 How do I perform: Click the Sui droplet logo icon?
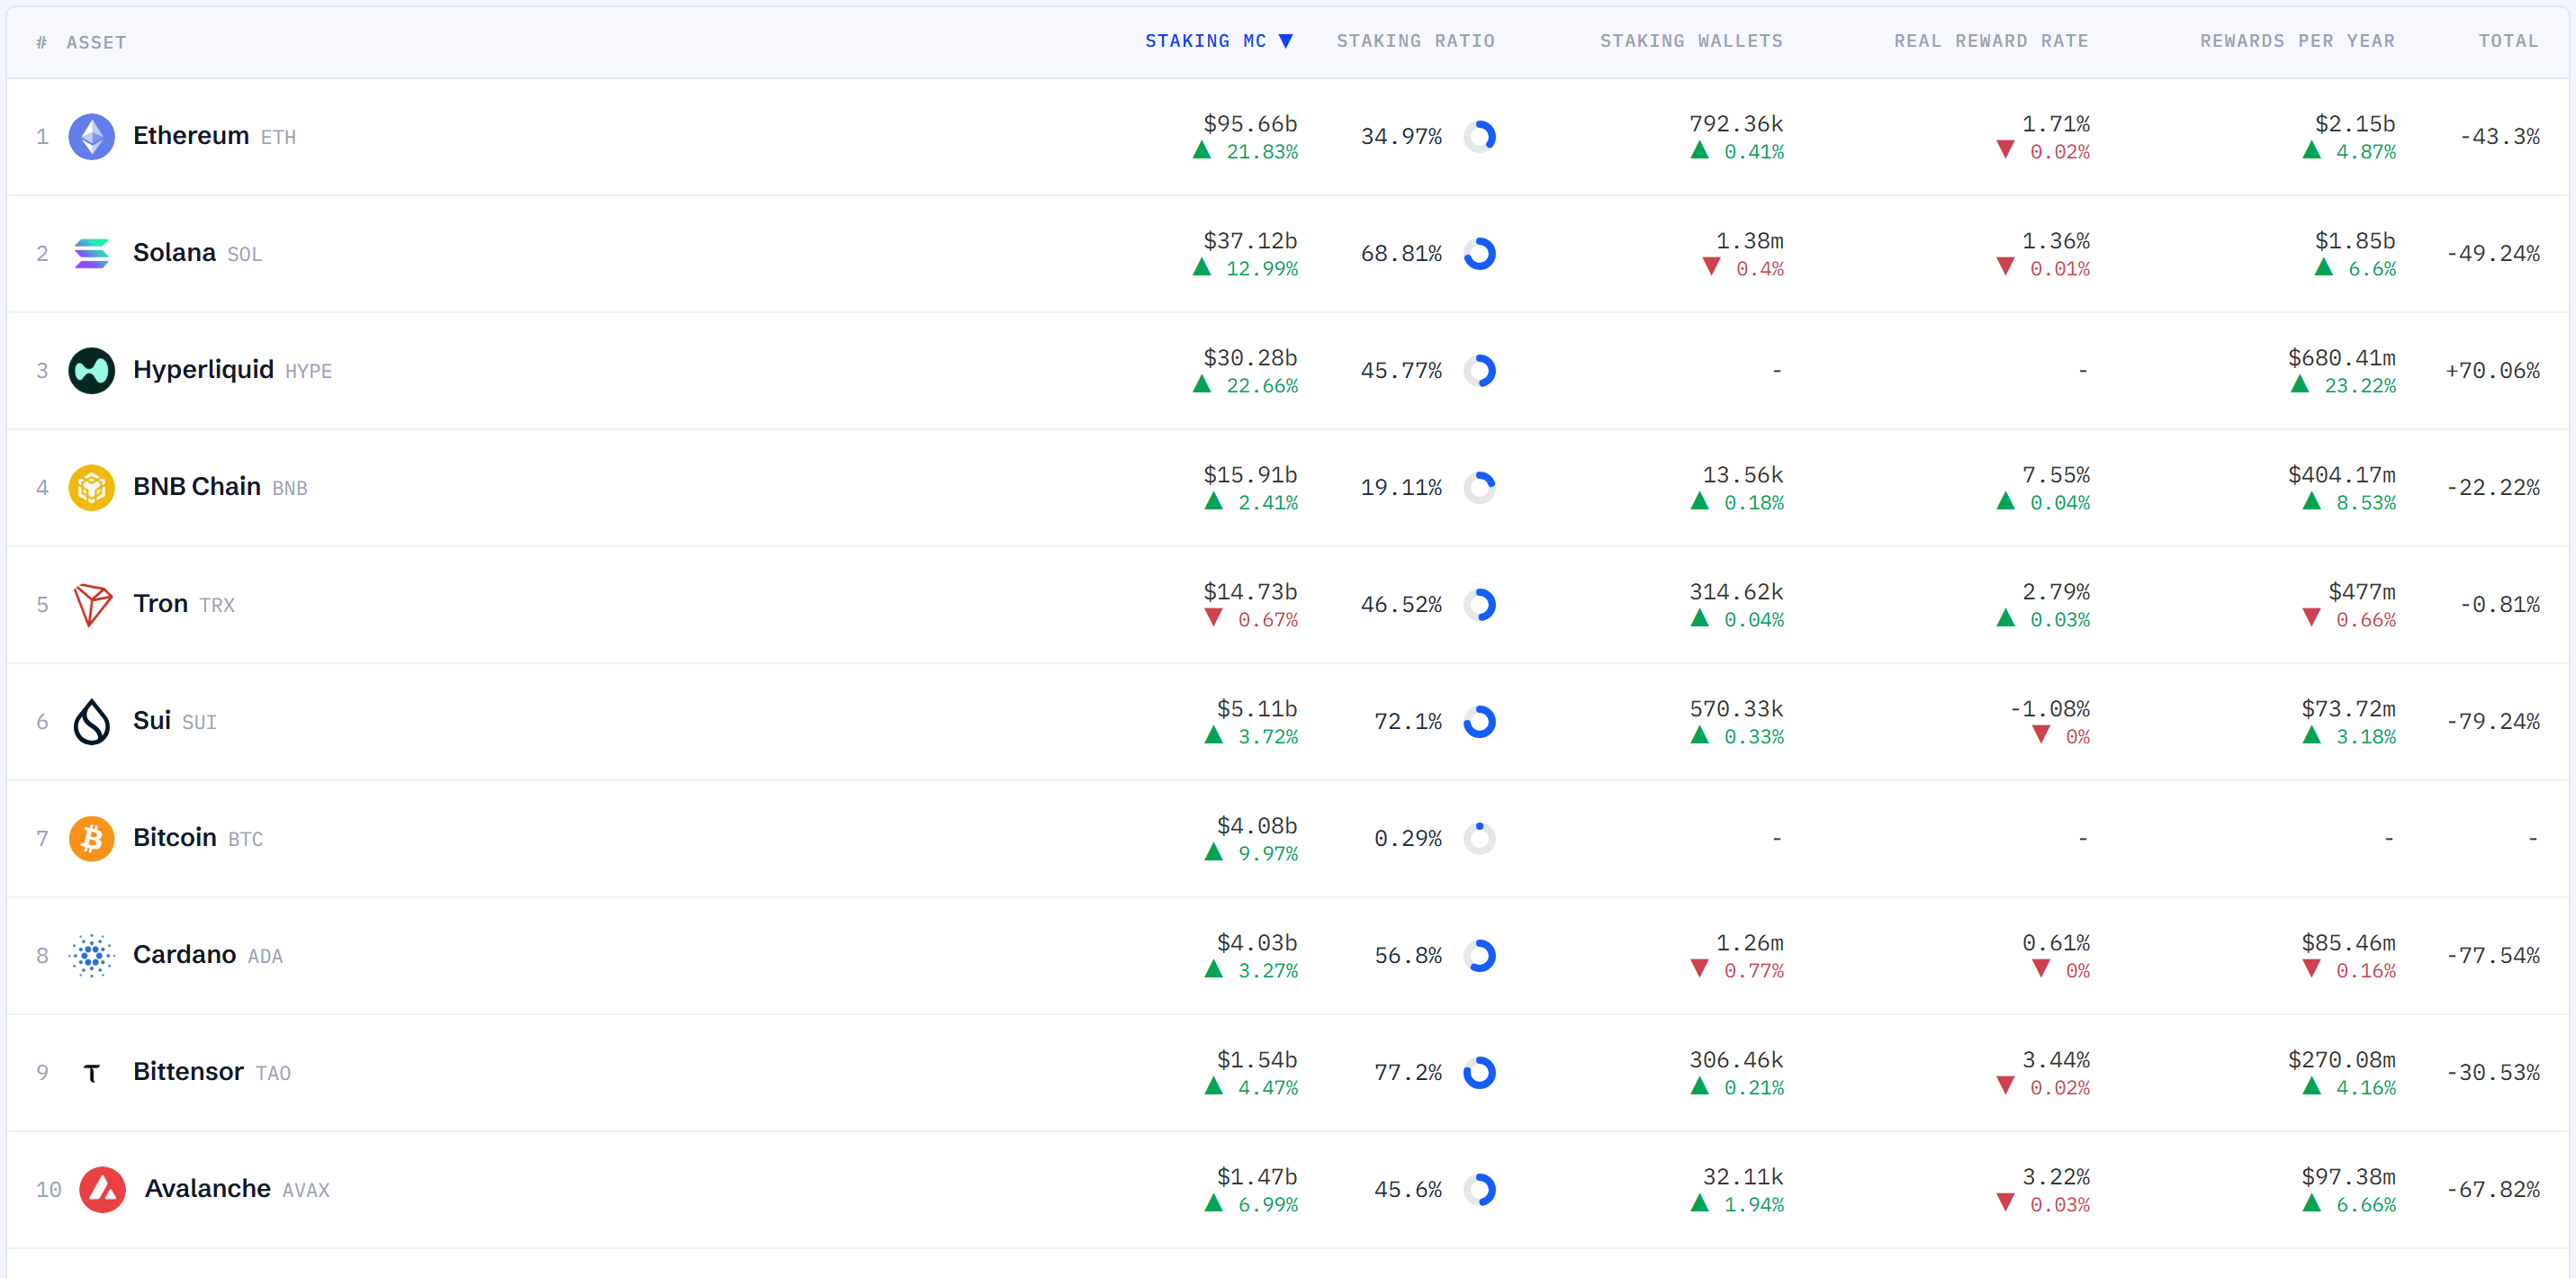[x=91, y=722]
